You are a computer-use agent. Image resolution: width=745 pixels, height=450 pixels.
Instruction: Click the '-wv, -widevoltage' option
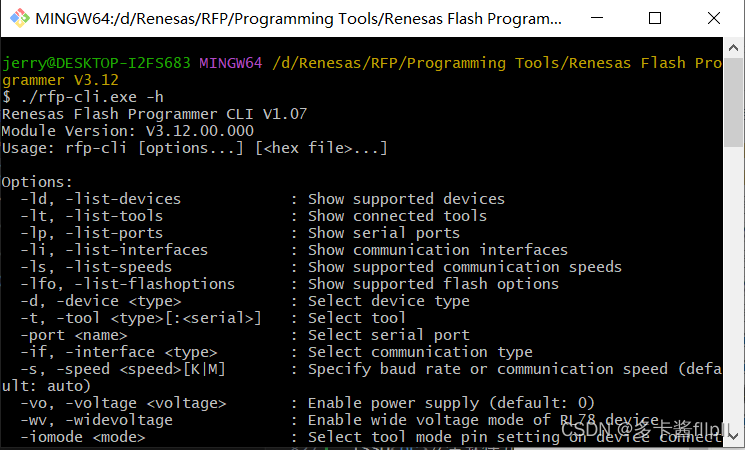pos(96,420)
